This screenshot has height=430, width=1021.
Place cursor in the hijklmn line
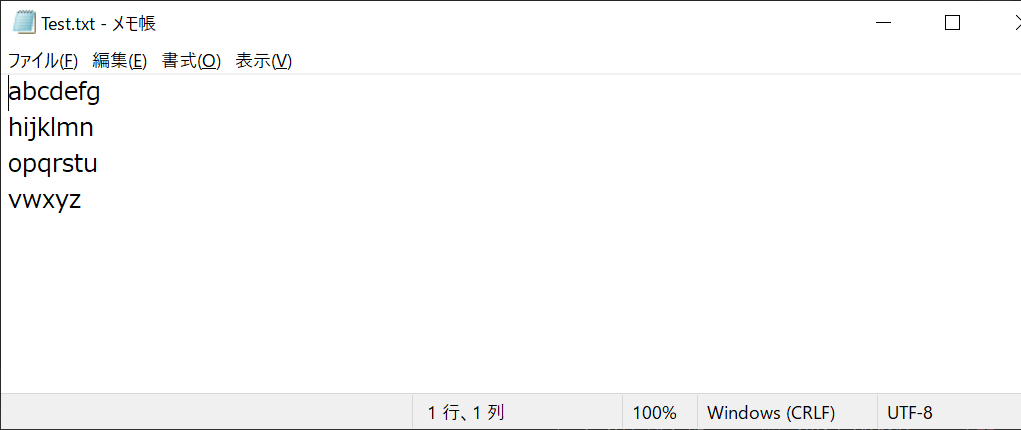coord(51,128)
